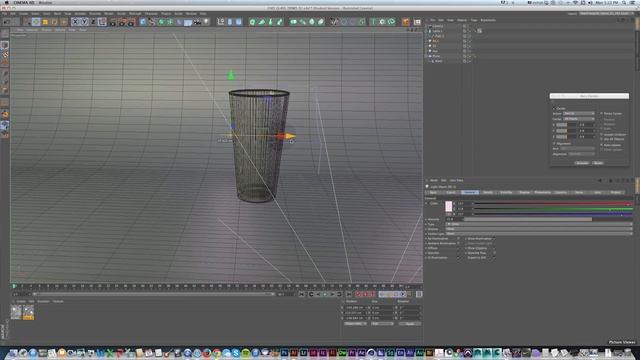Viewport: 640px width, 360px height.
Task: Toggle the Z axis lock
Action: tap(93, 22)
